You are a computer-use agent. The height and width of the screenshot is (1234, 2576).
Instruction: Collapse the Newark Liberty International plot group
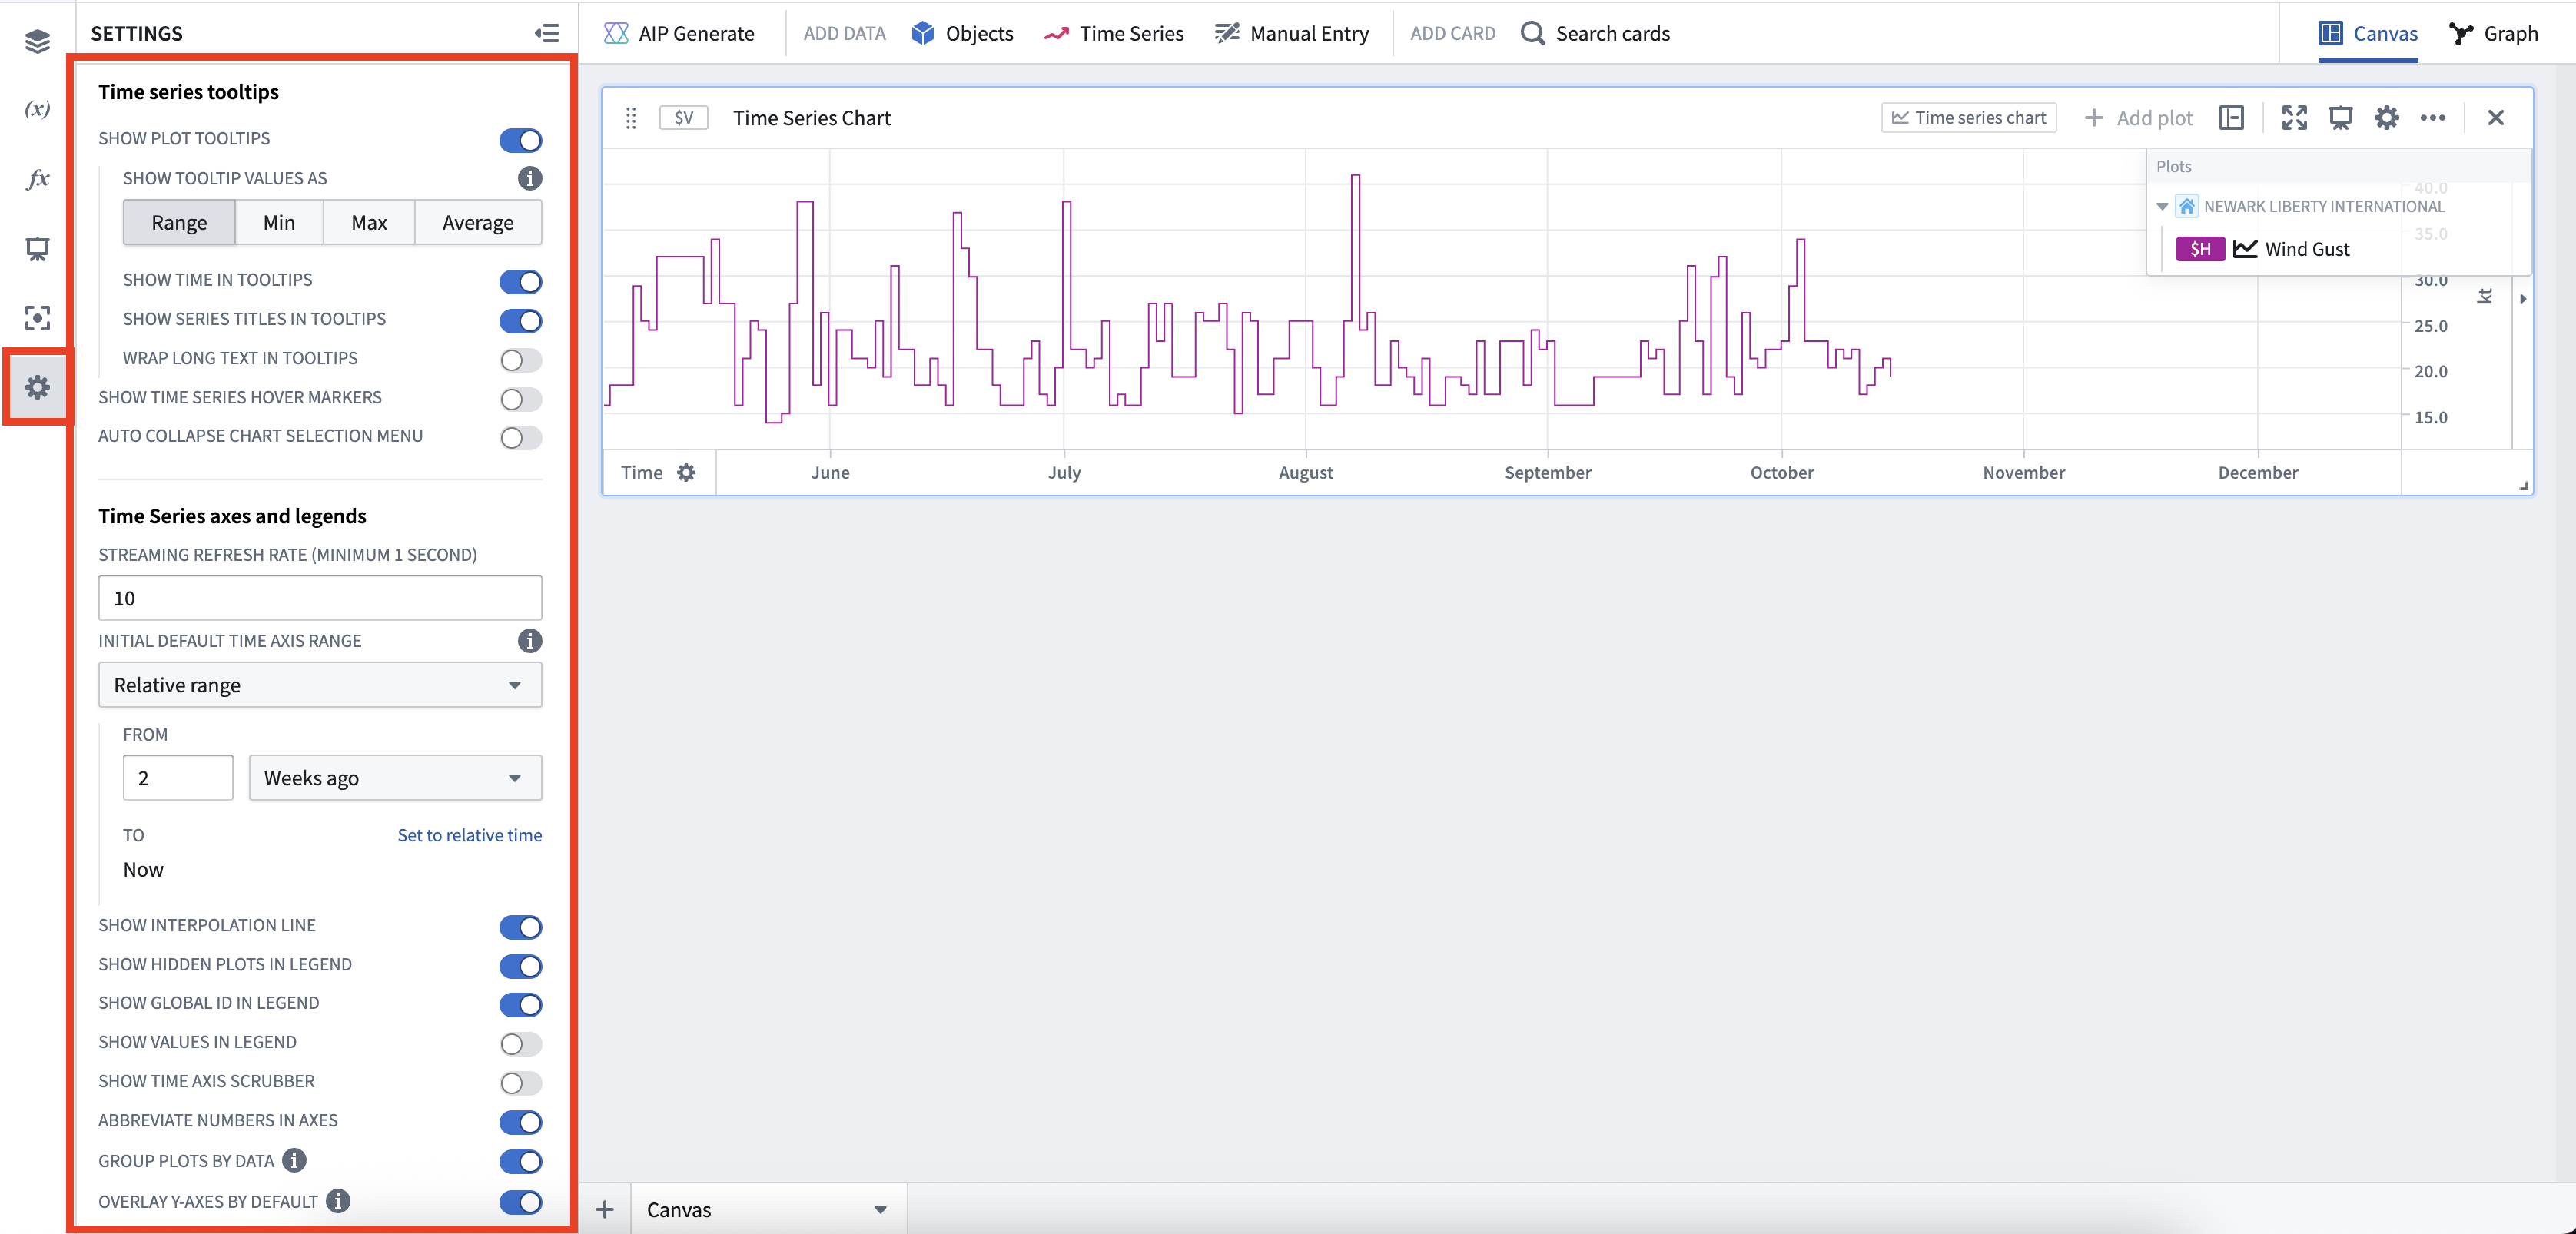coord(2162,207)
